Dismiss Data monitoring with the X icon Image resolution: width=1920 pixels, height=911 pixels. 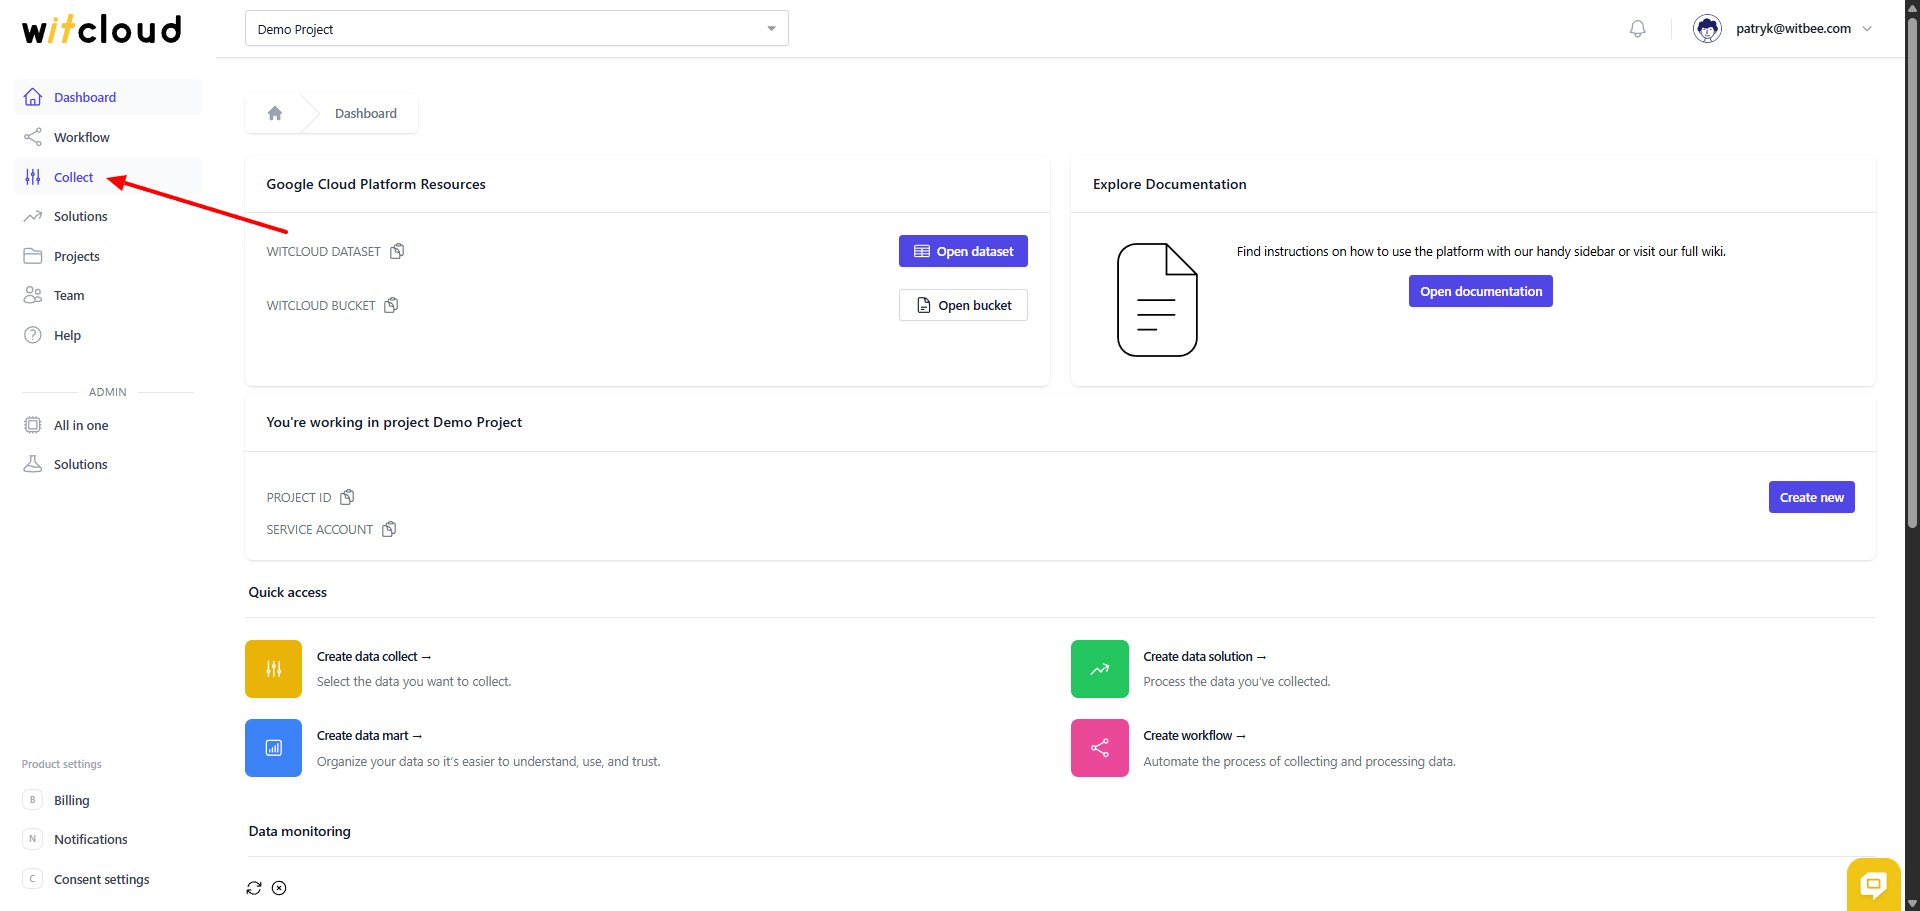279,888
